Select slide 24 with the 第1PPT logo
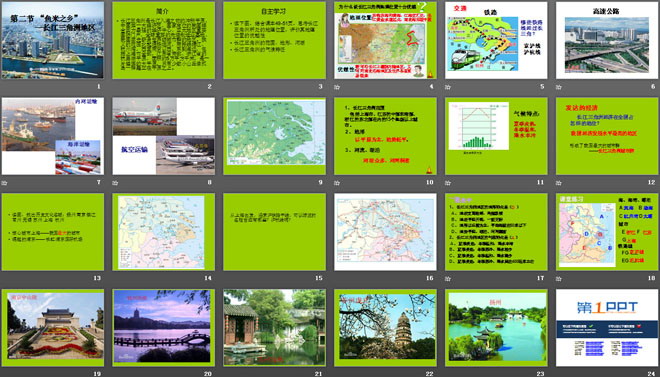This screenshot has height=377, width=660. [x=607, y=327]
